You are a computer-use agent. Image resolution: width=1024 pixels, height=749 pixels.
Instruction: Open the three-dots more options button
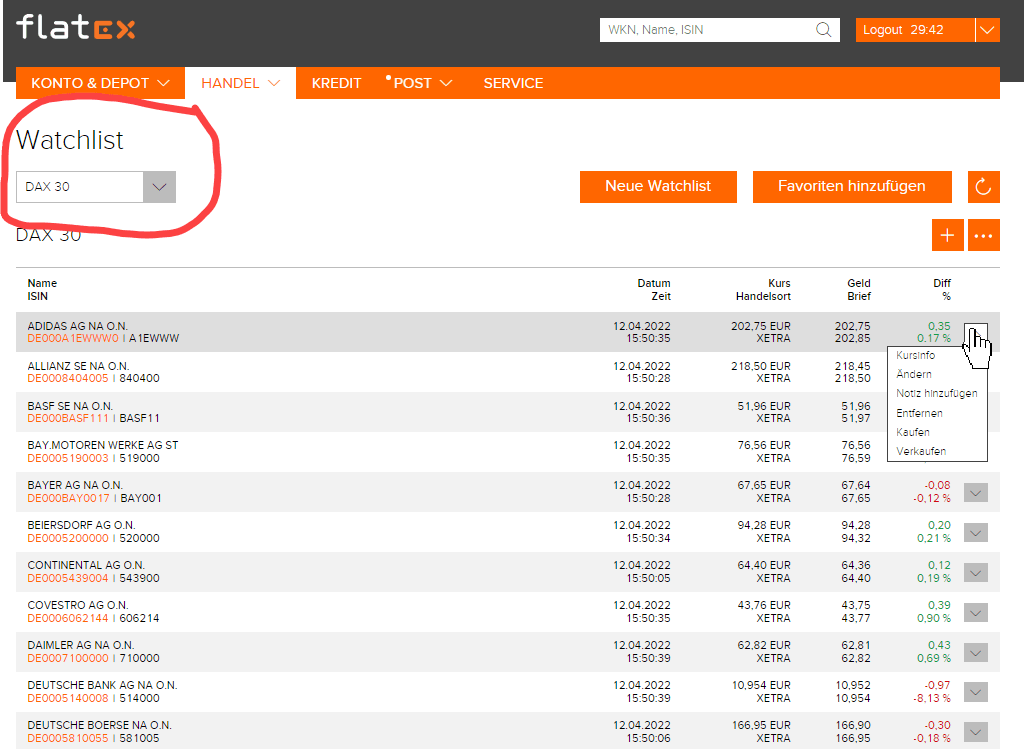984,235
